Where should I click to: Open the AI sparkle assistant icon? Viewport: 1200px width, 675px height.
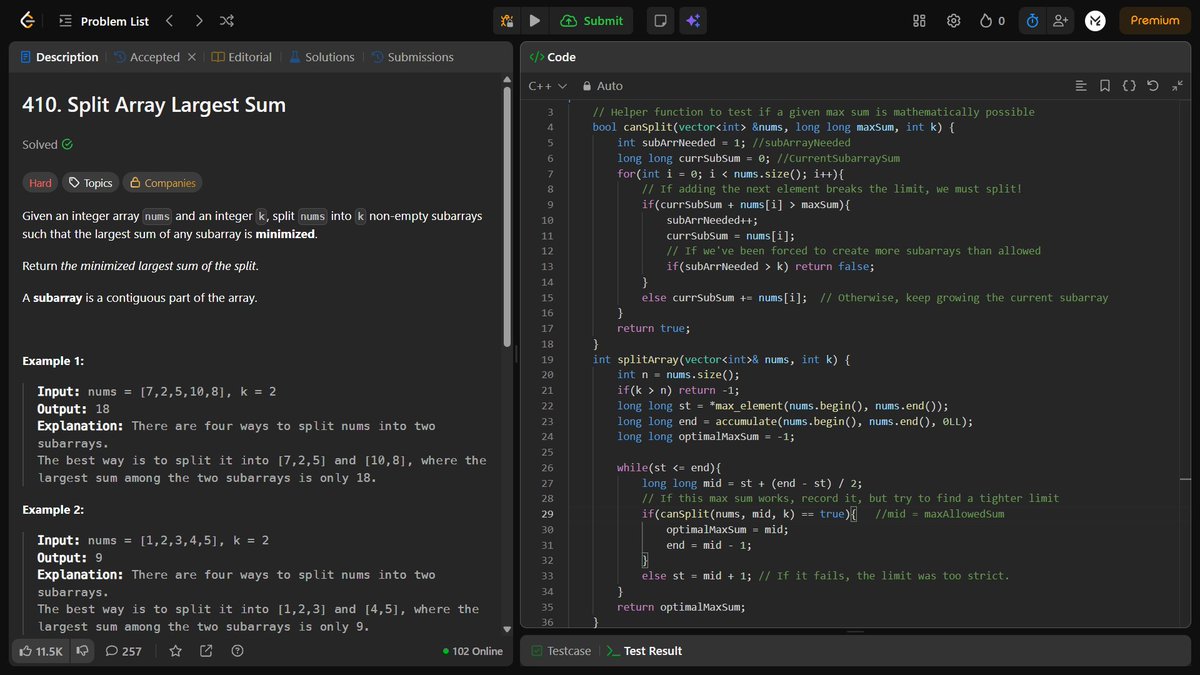click(x=691, y=20)
